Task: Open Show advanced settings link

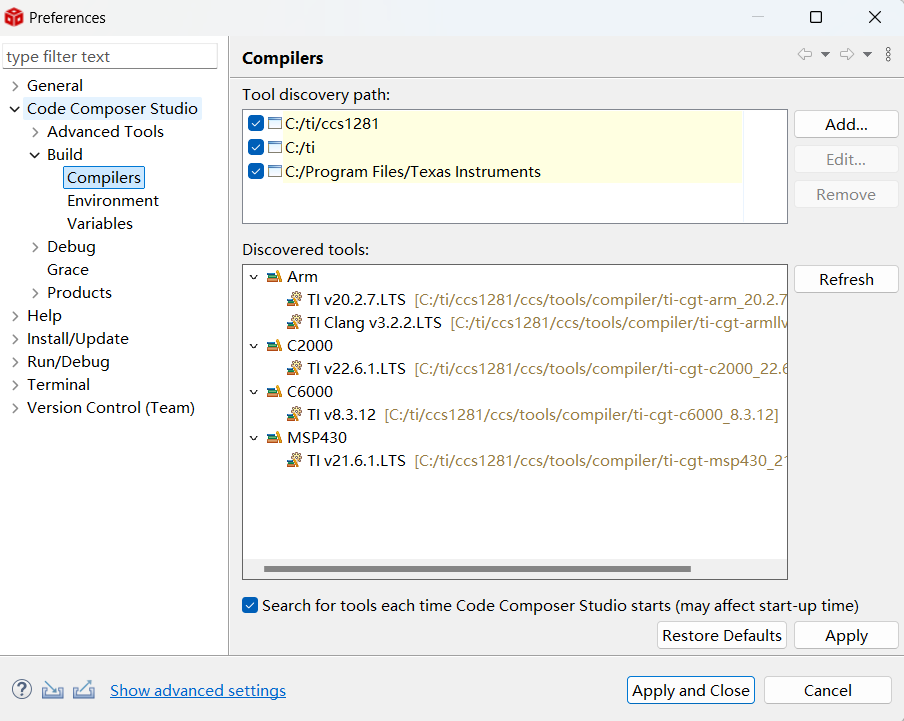Action: [198, 690]
